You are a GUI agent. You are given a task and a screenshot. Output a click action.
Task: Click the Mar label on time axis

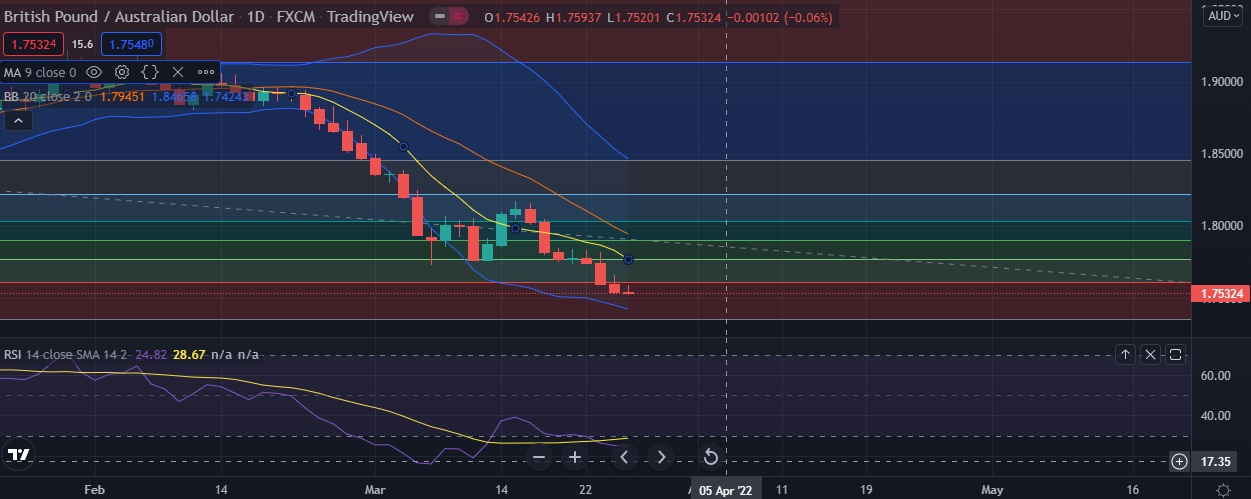click(x=375, y=490)
